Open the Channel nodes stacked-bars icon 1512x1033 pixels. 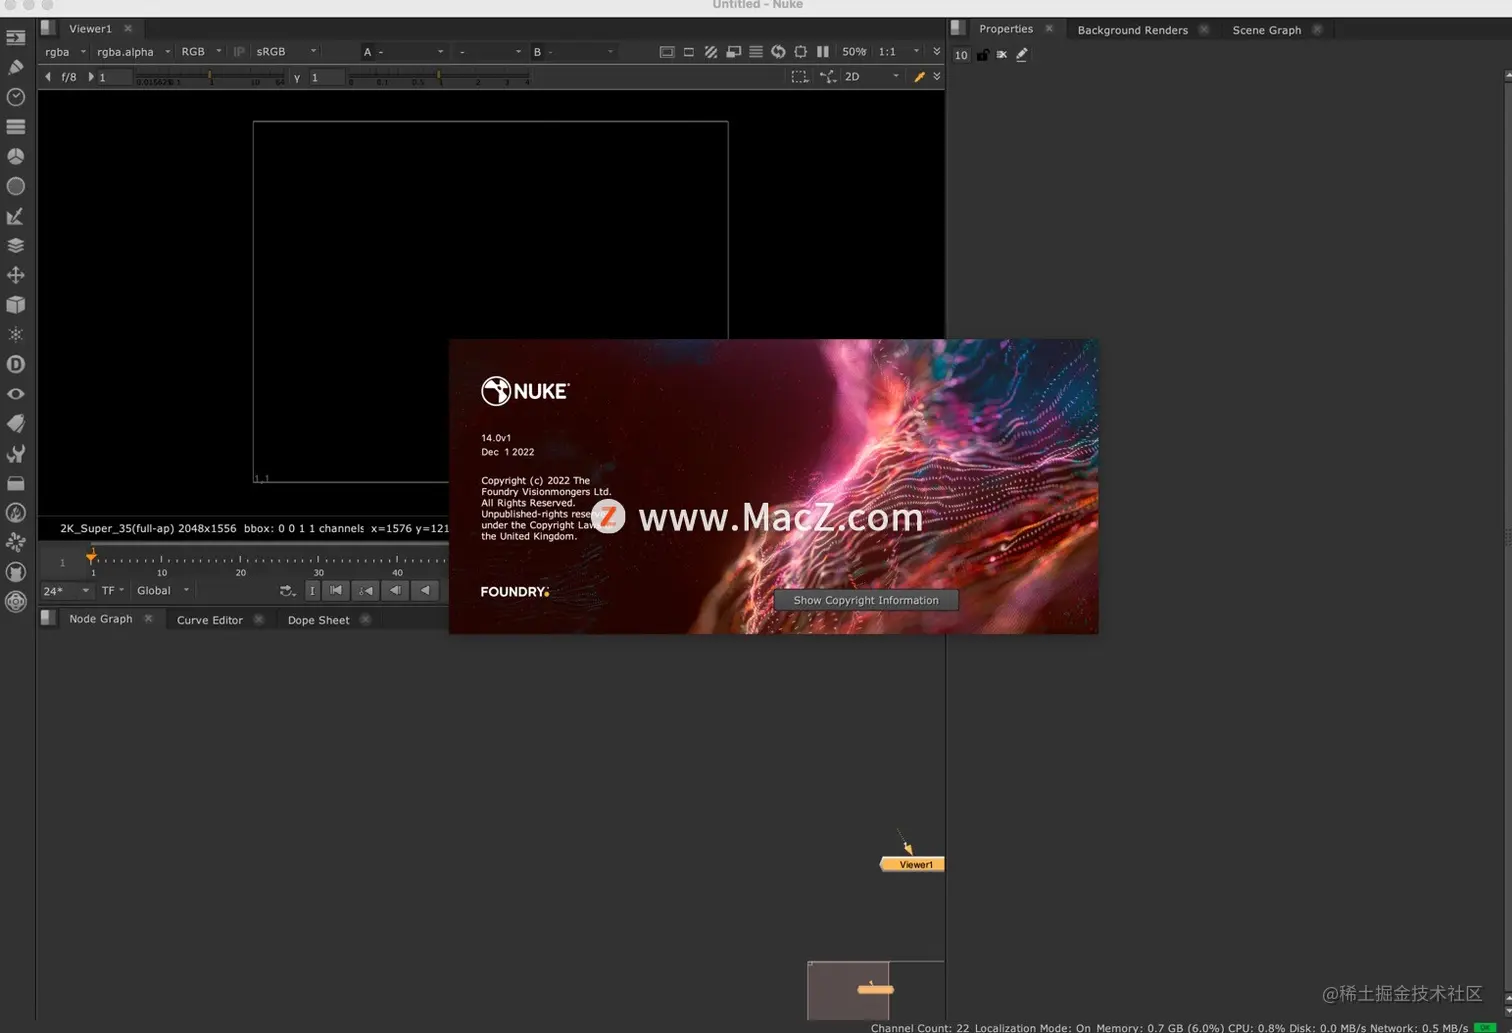16,127
